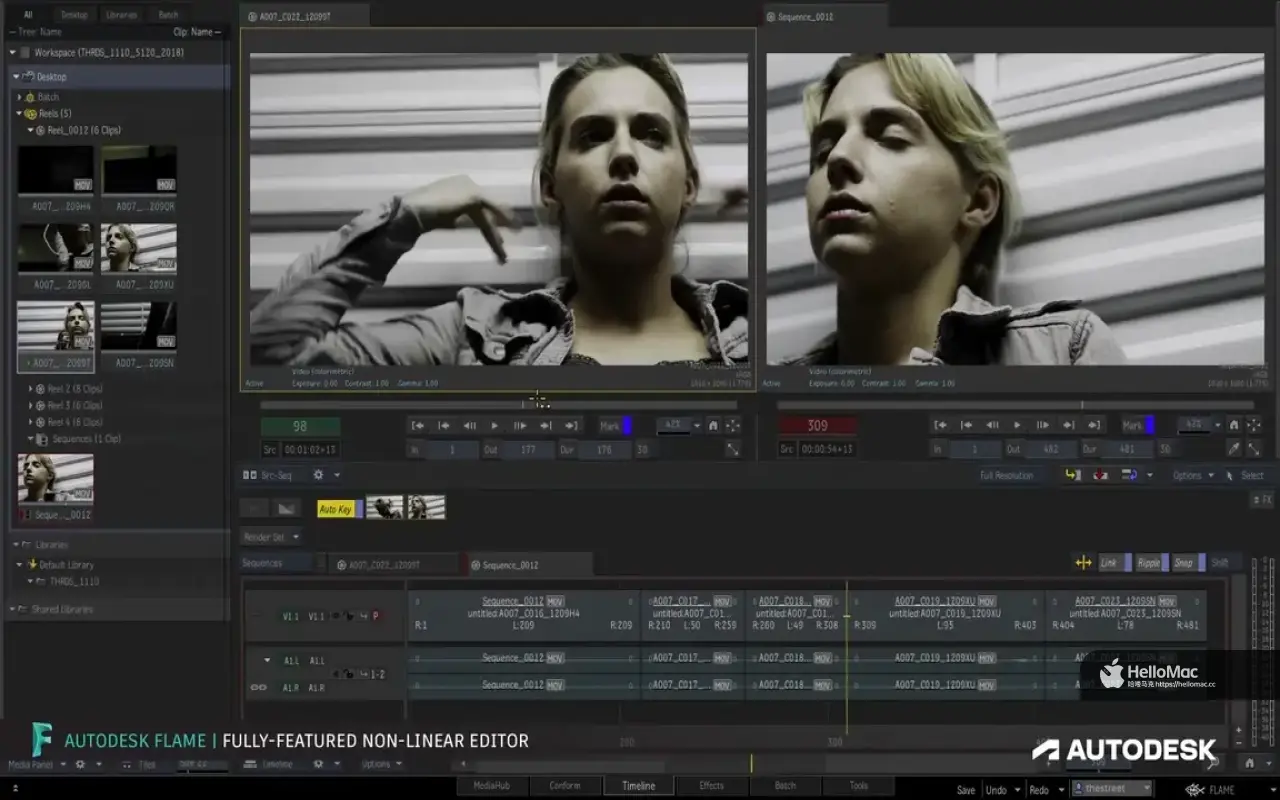Click the source viewer scrub bar
Image resolution: width=1280 pixels, height=800 pixels.
click(499, 405)
